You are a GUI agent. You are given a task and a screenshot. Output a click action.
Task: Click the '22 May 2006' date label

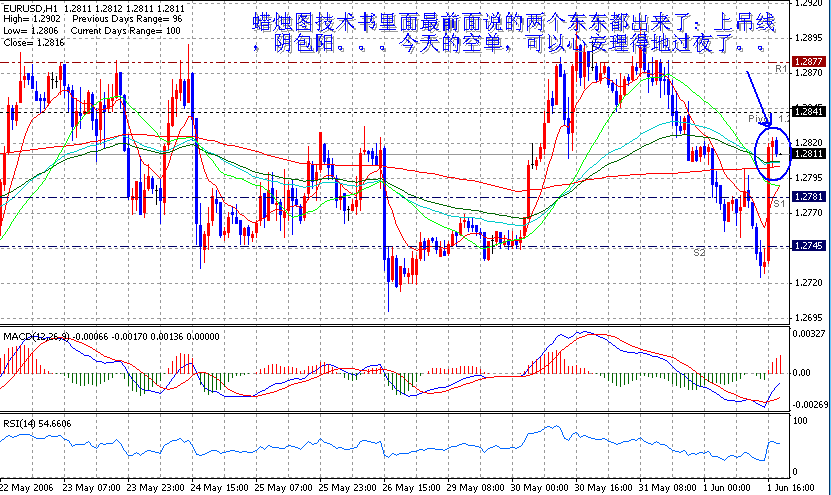[x=26, y=488]
